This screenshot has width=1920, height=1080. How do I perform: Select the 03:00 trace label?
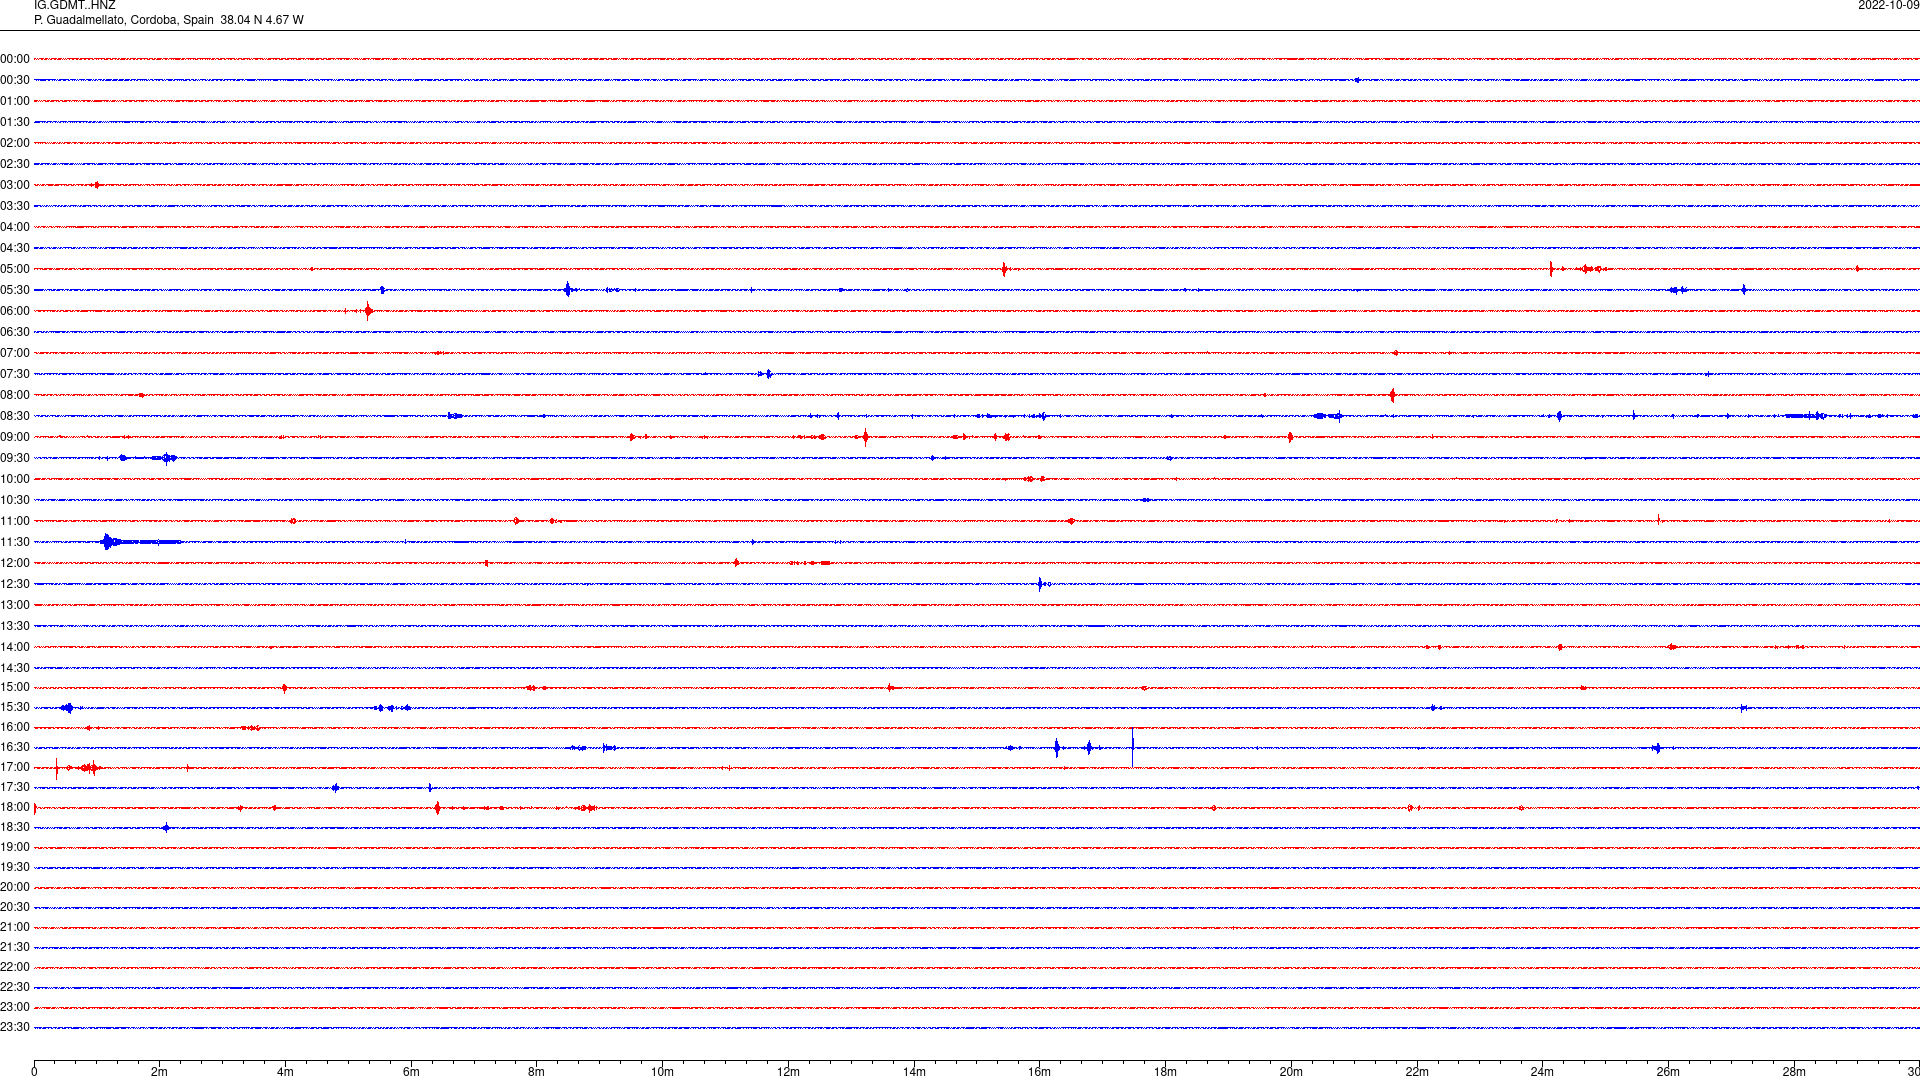point(15,185)
